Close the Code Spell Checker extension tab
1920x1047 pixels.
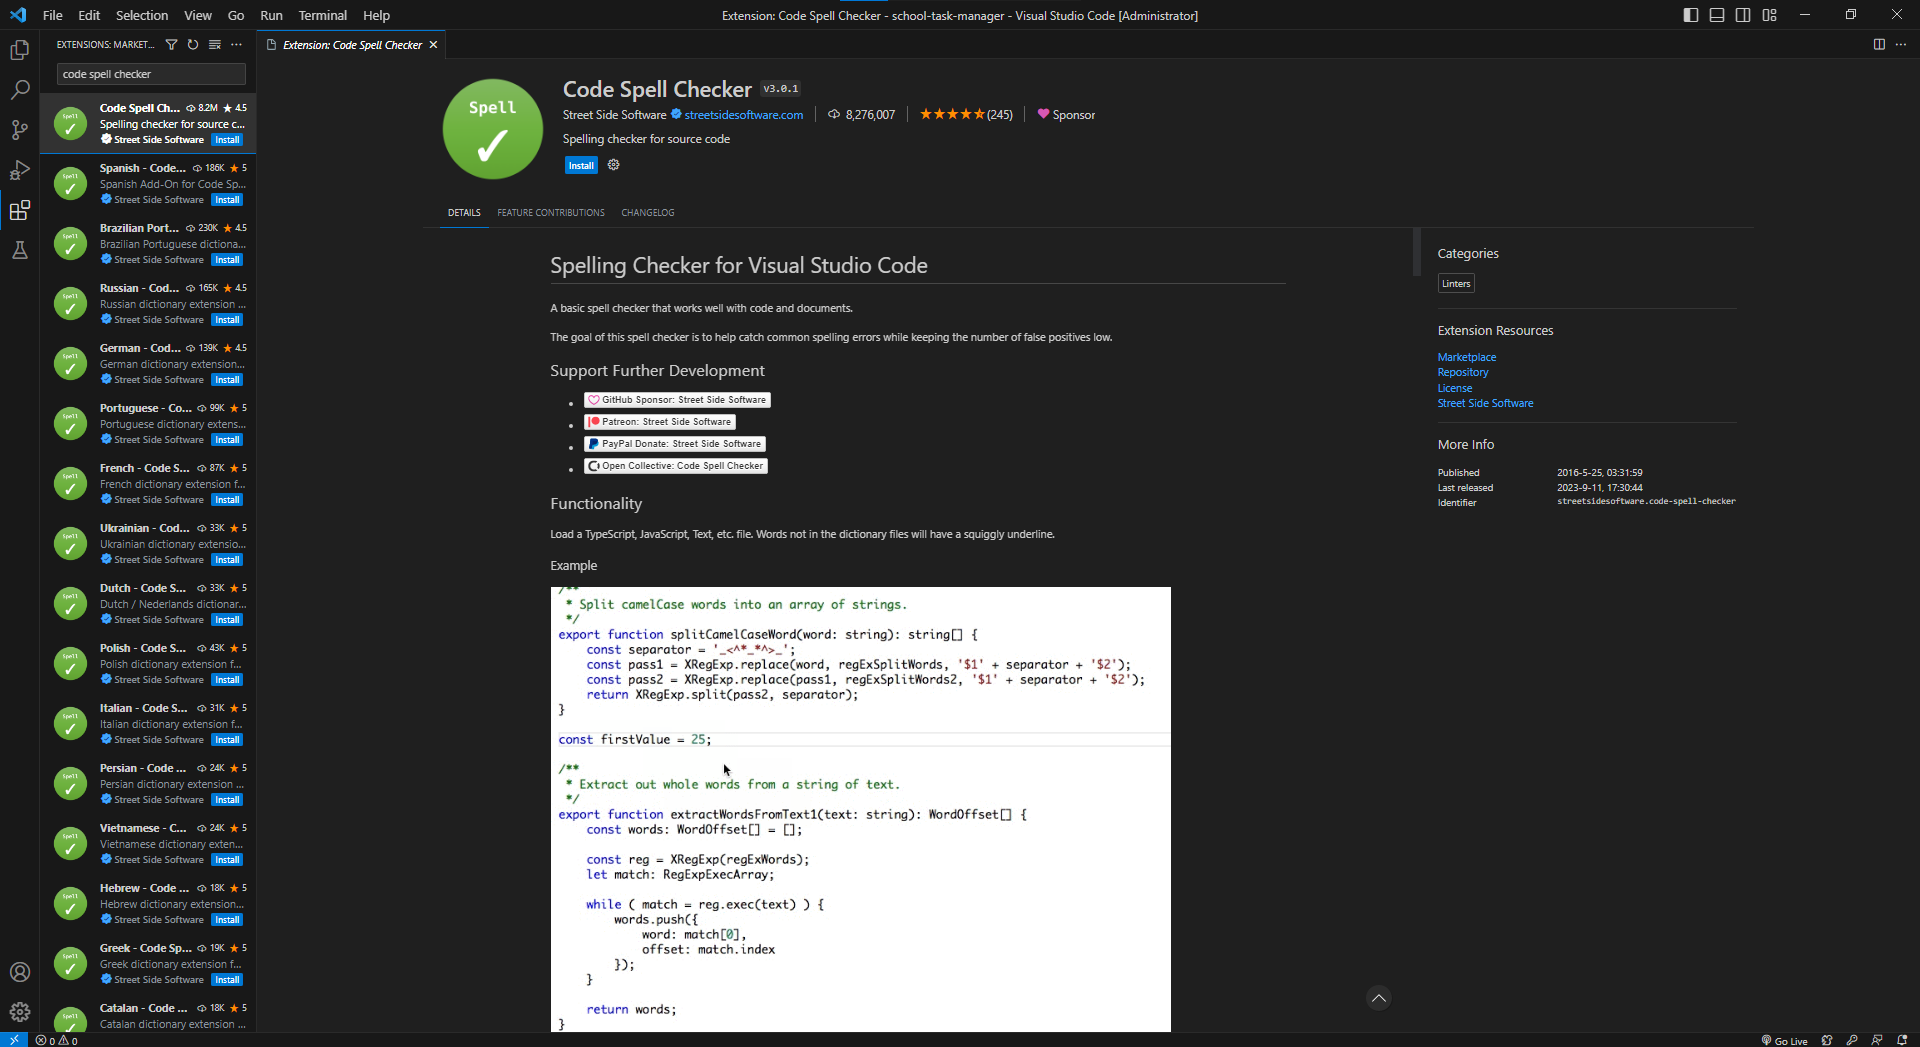tap(433, 45)
